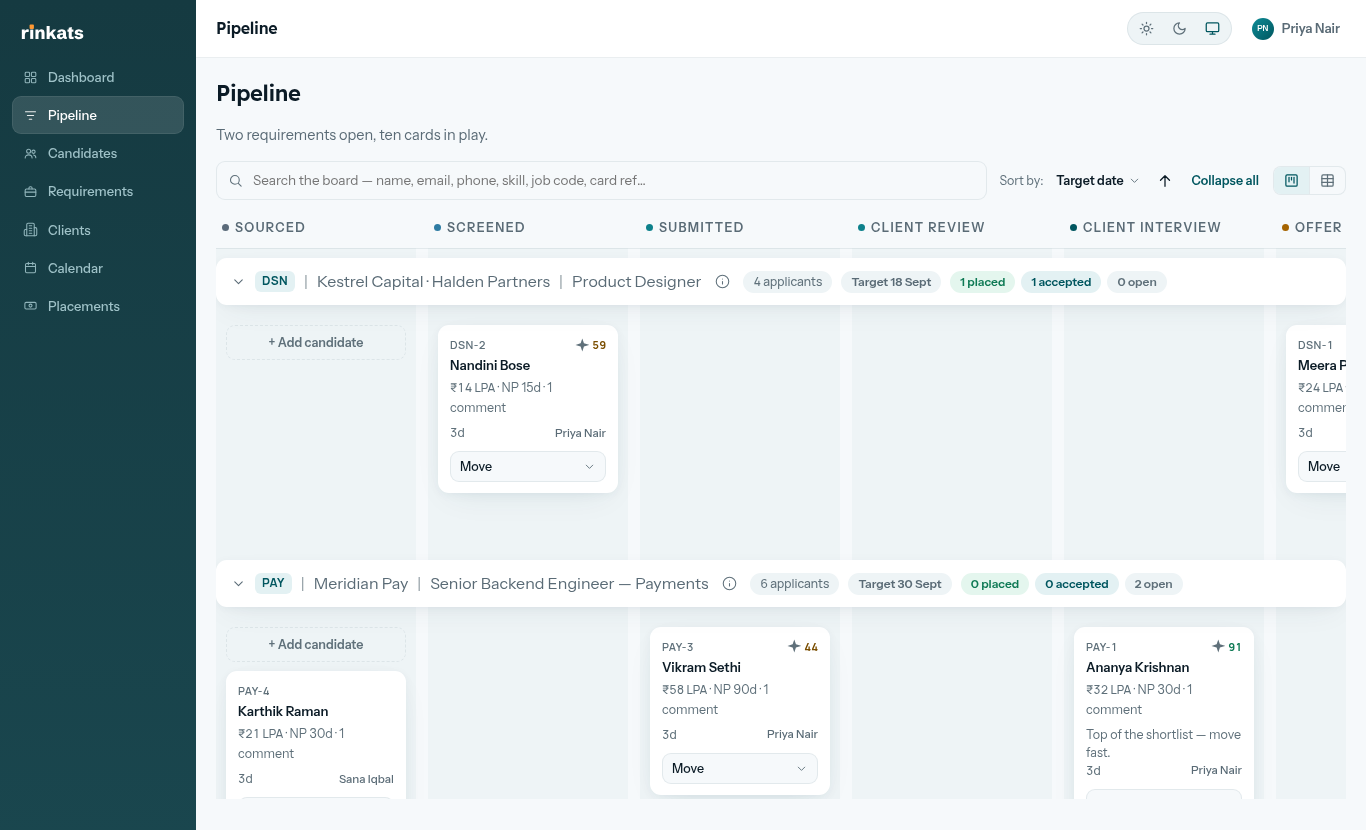Open Move dropdown on DSN-1 Meera card

(x=1322, y=466)
